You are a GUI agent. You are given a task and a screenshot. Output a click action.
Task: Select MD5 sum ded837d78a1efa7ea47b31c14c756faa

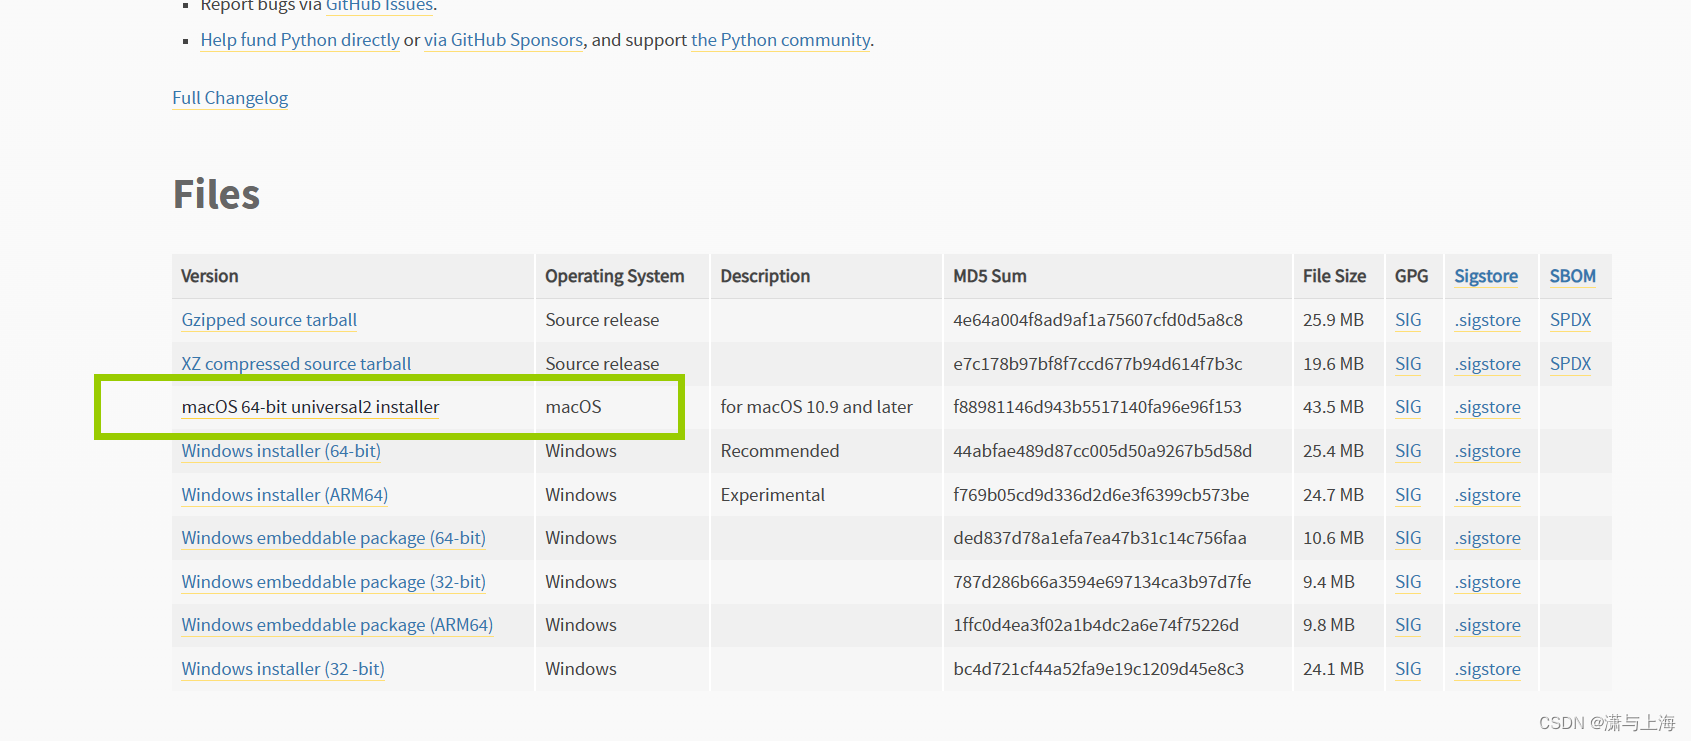(1100, 538)
